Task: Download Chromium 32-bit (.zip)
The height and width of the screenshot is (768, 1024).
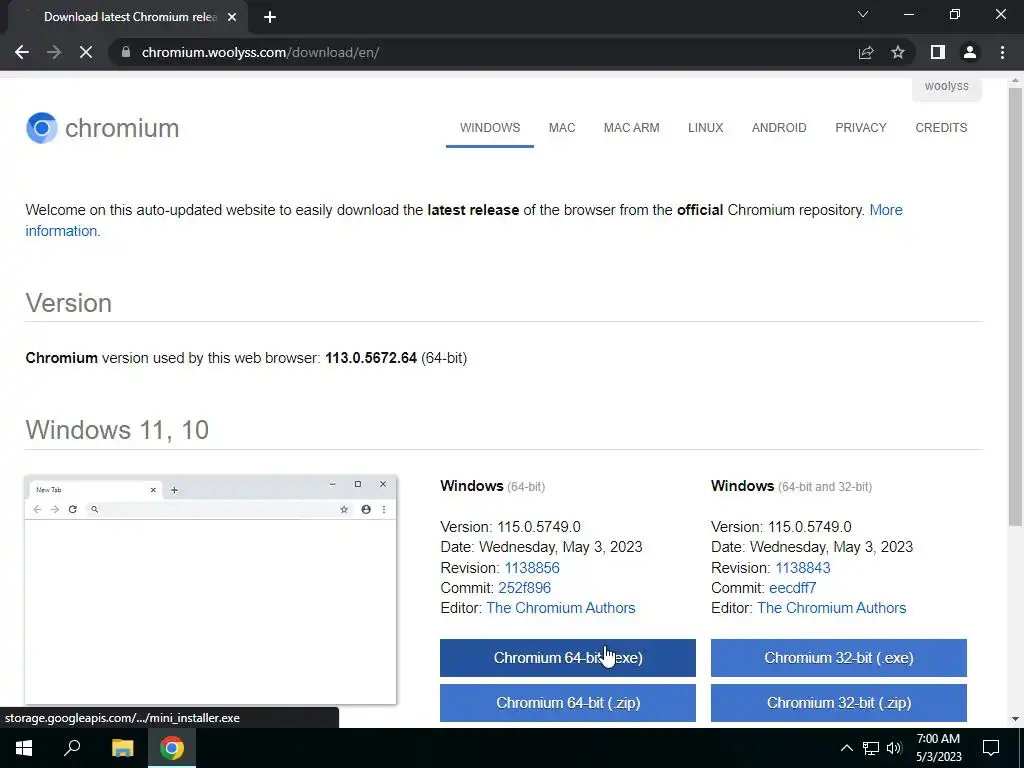Action: coord(839,703)
